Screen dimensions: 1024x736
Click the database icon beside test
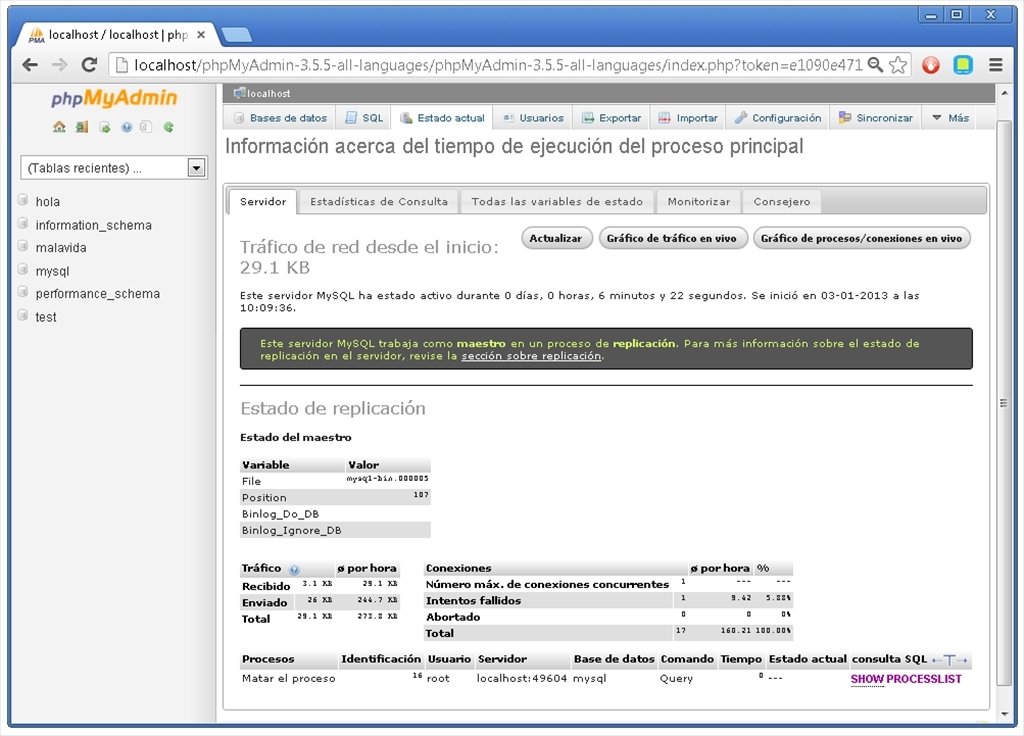(x=23, y=315)
